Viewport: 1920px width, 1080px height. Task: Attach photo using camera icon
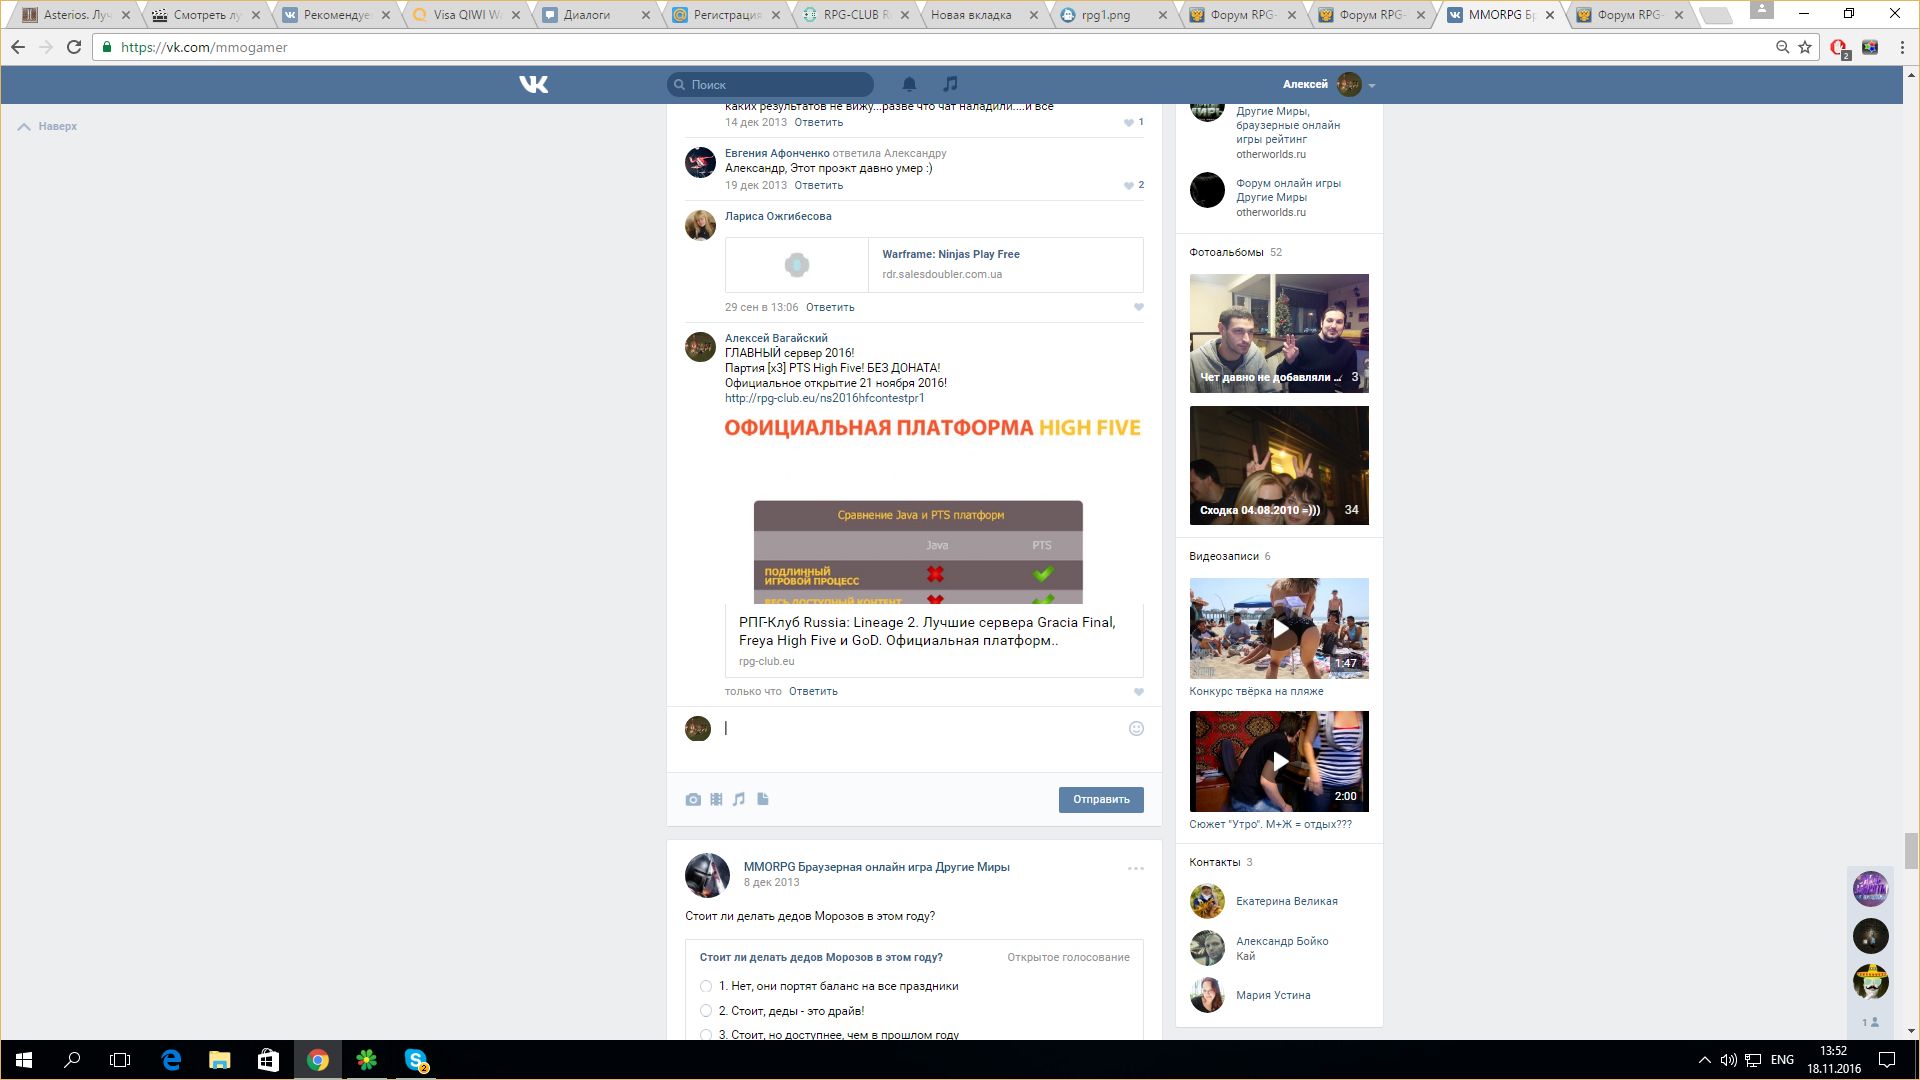point(693,799)
